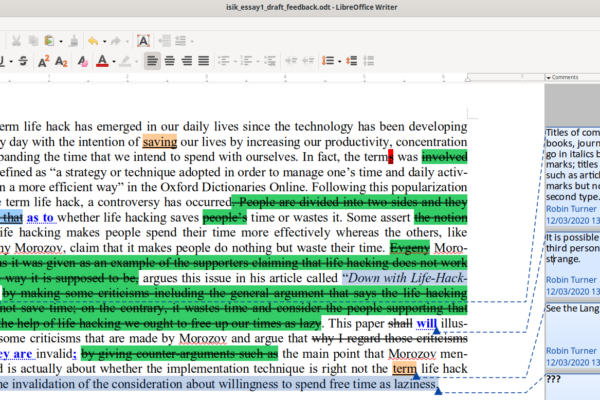Click the inserted blue text 'as to'
This screenshot has height=400, width=600.
[x=40, y=218]
